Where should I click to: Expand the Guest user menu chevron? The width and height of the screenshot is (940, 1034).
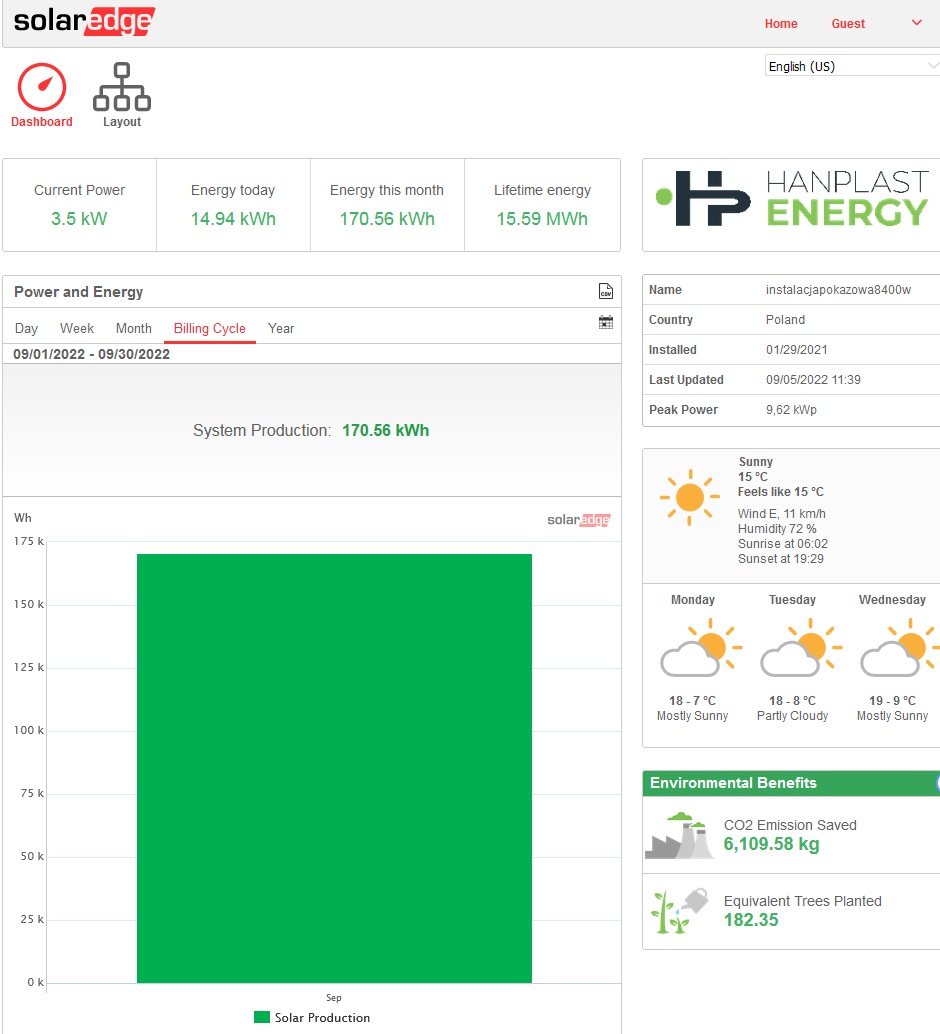pyautogui.click(x=917, y=23)
